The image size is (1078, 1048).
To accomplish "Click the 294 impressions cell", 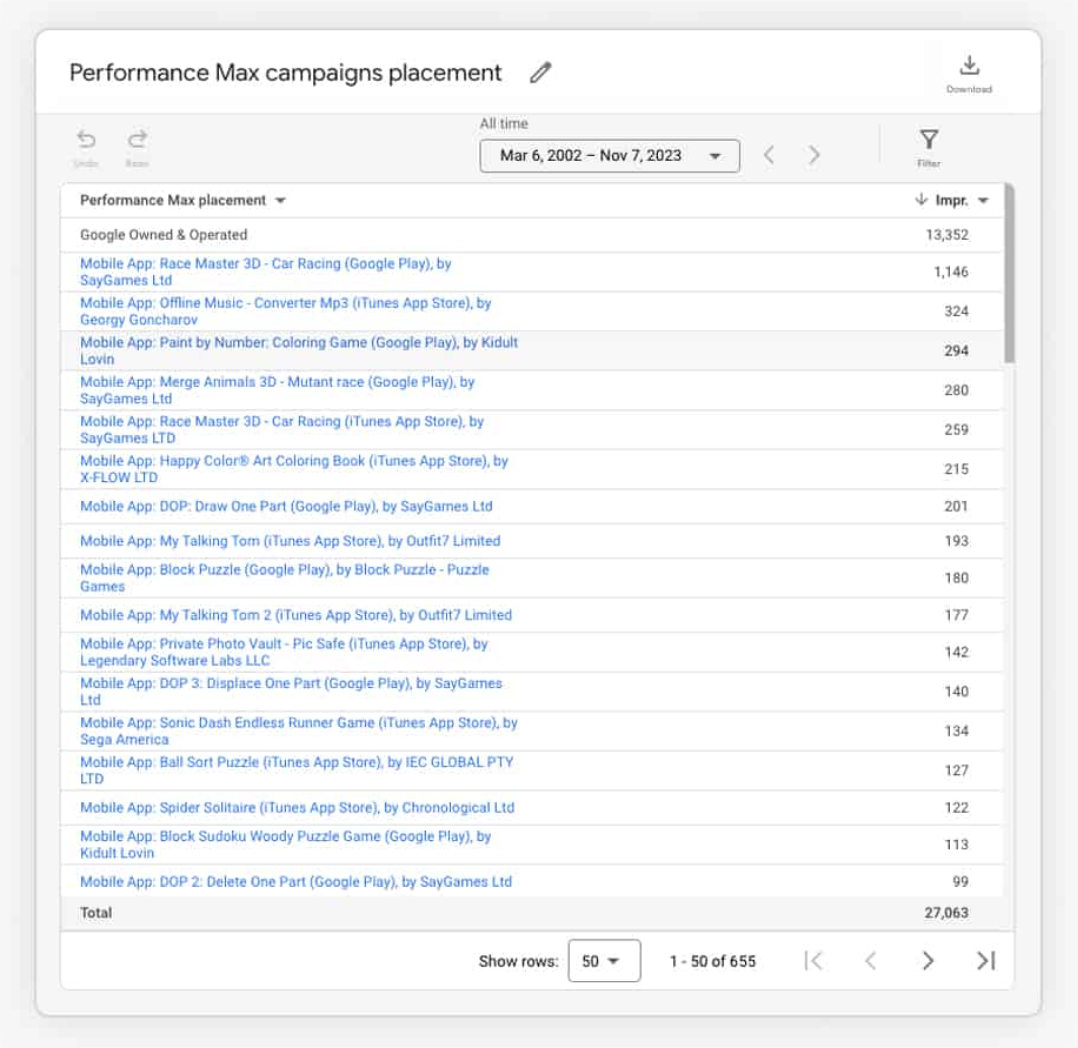I will [956, 351].
